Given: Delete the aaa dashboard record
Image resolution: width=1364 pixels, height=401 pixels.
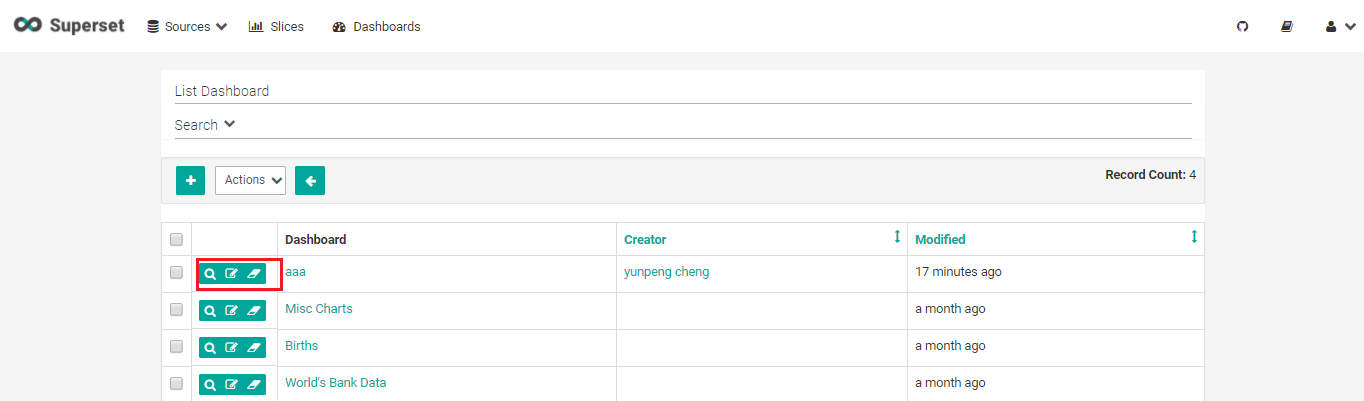Looking at the screenshot, I should click(254, 273).
